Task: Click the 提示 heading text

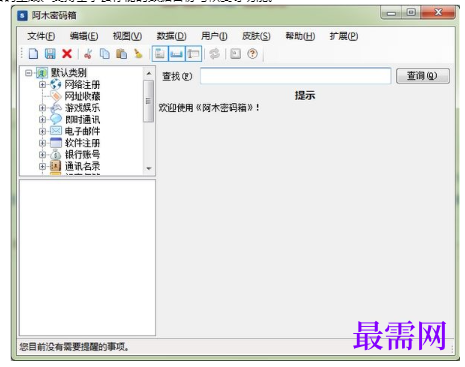Action: [x=305, y=96]
